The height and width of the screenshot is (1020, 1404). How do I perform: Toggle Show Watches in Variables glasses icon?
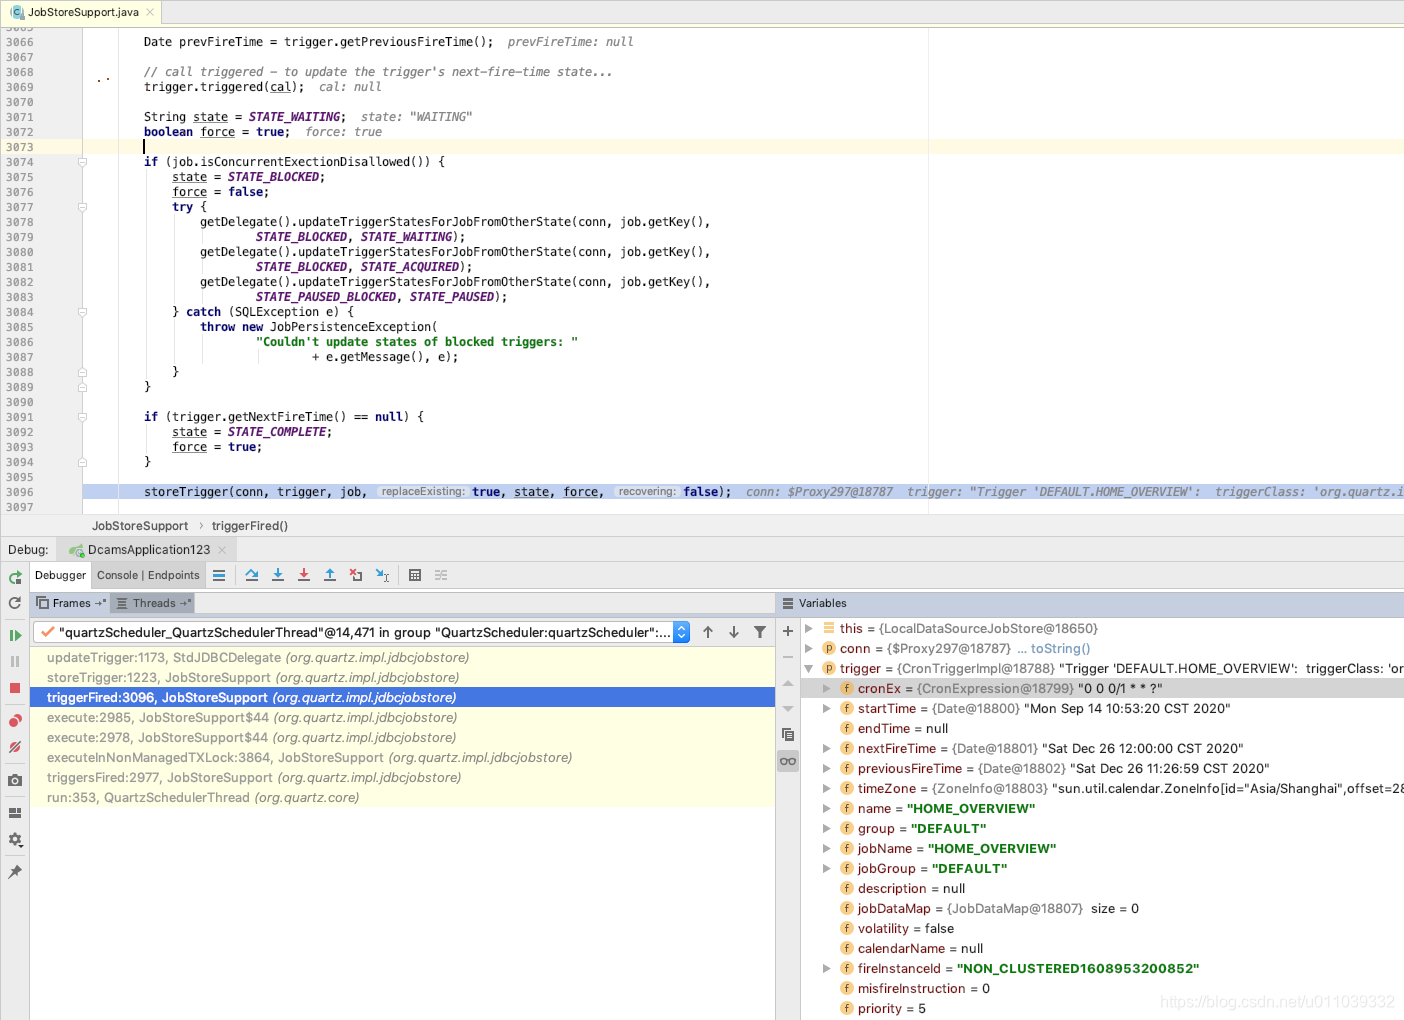(788, 761)
